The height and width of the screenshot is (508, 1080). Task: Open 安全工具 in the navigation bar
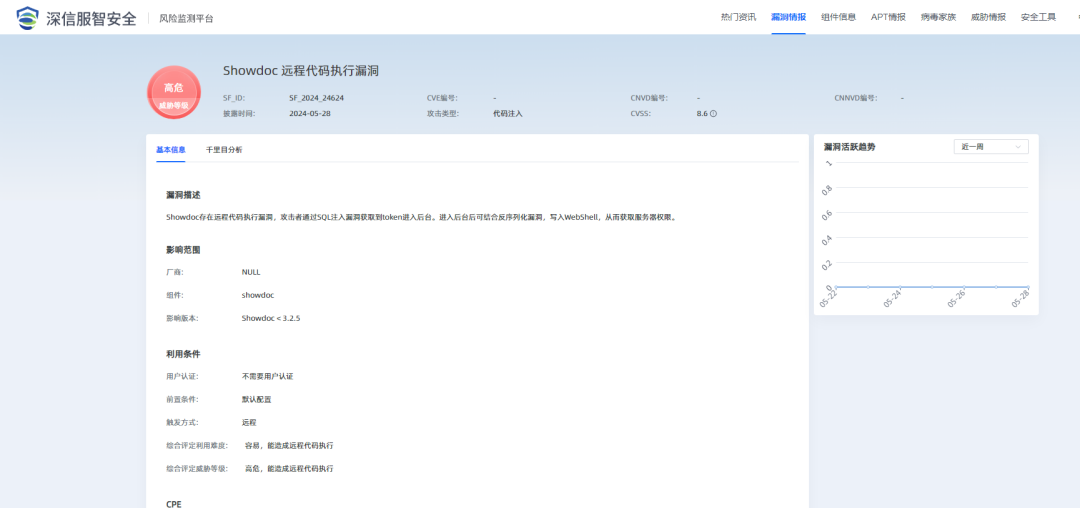pos(1038,17)
